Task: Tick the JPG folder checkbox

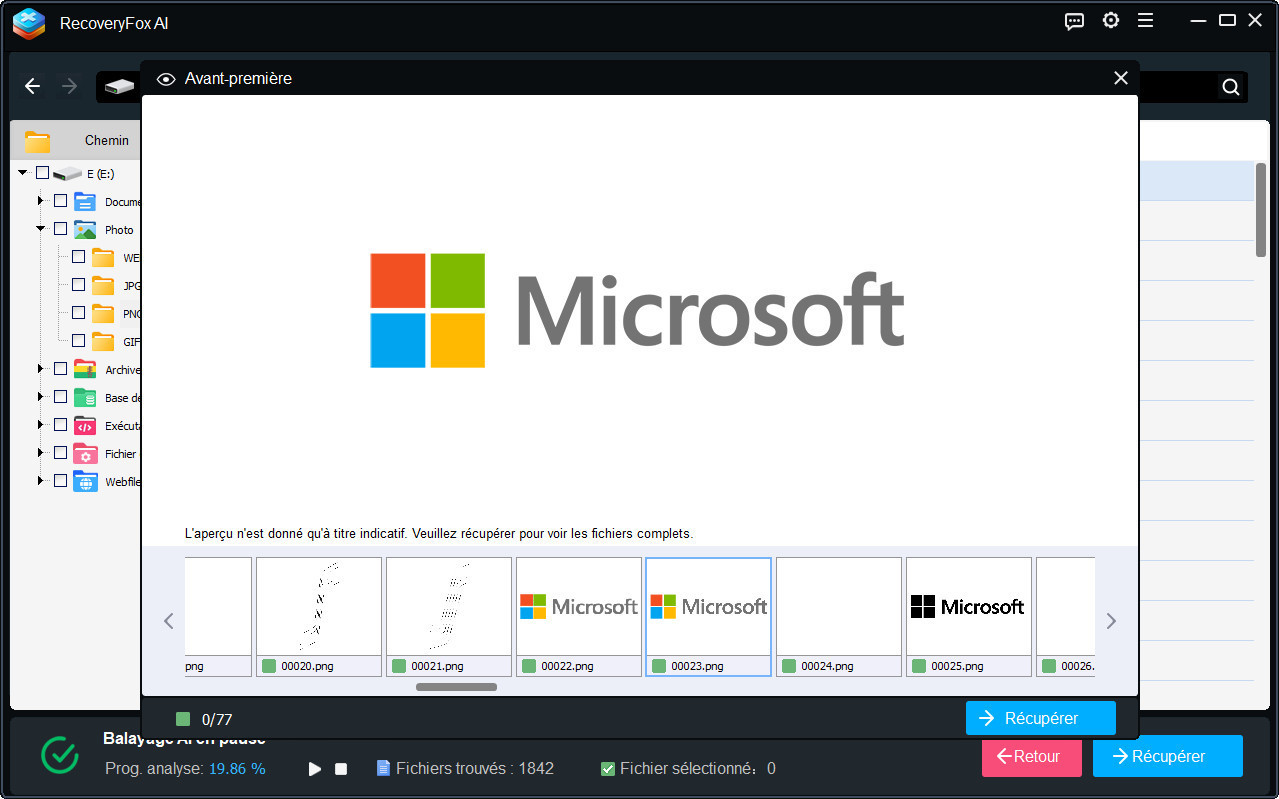Action: (78, 285)
